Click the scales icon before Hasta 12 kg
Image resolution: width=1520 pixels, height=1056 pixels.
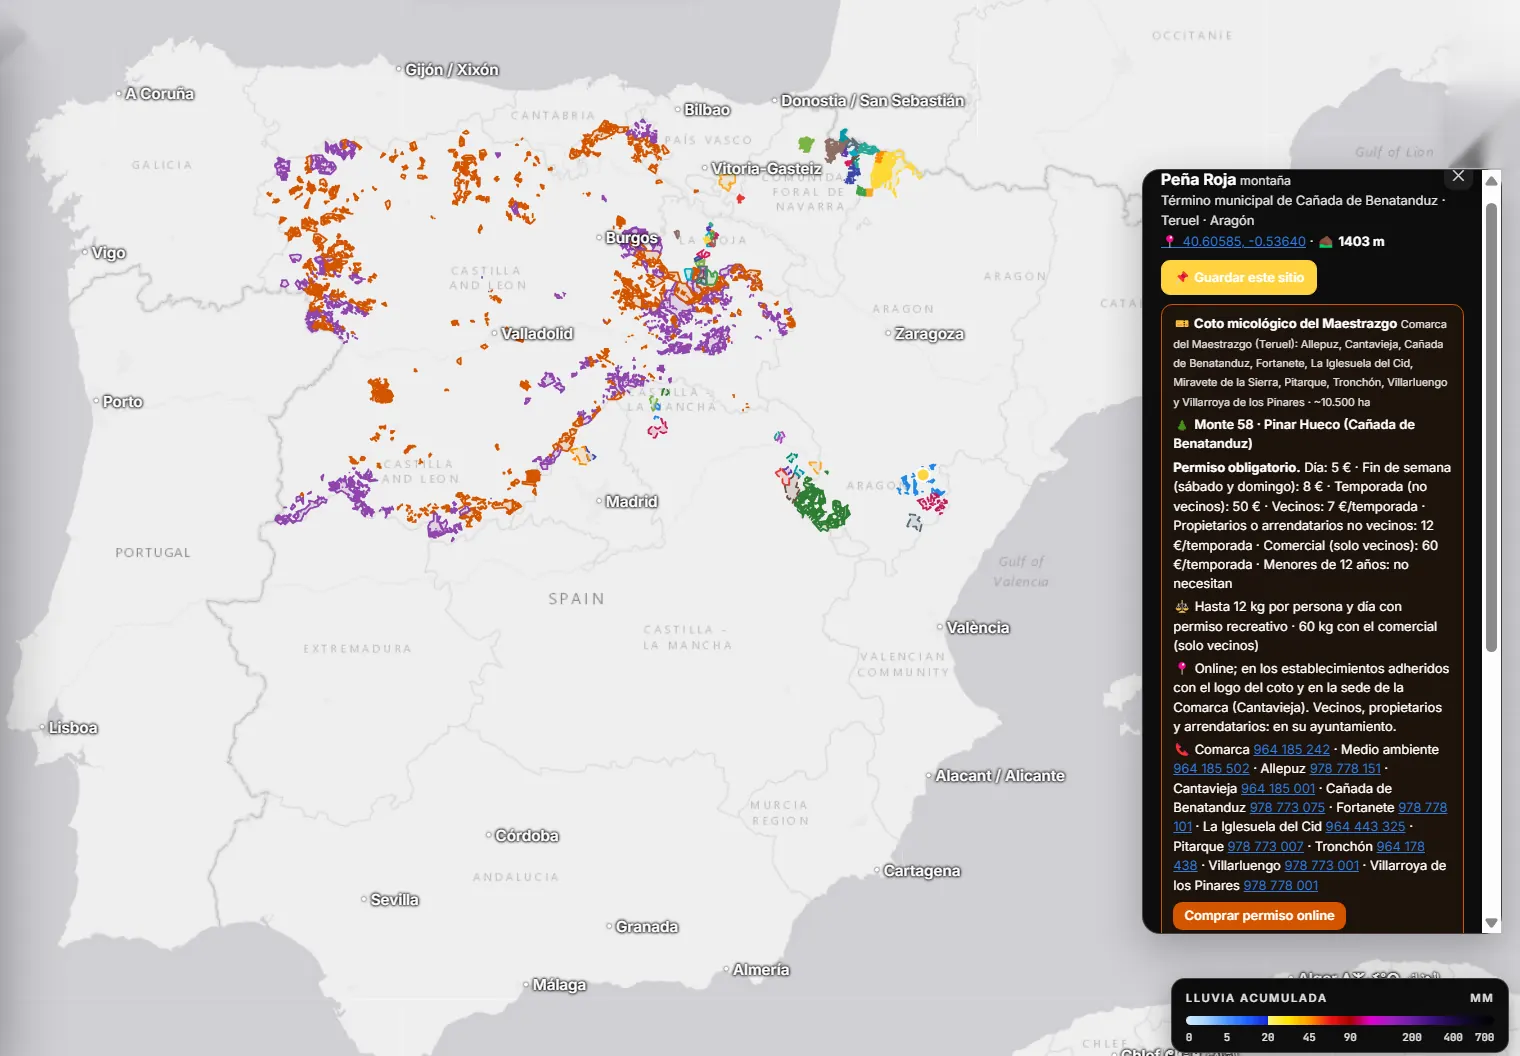[1181, 607]
